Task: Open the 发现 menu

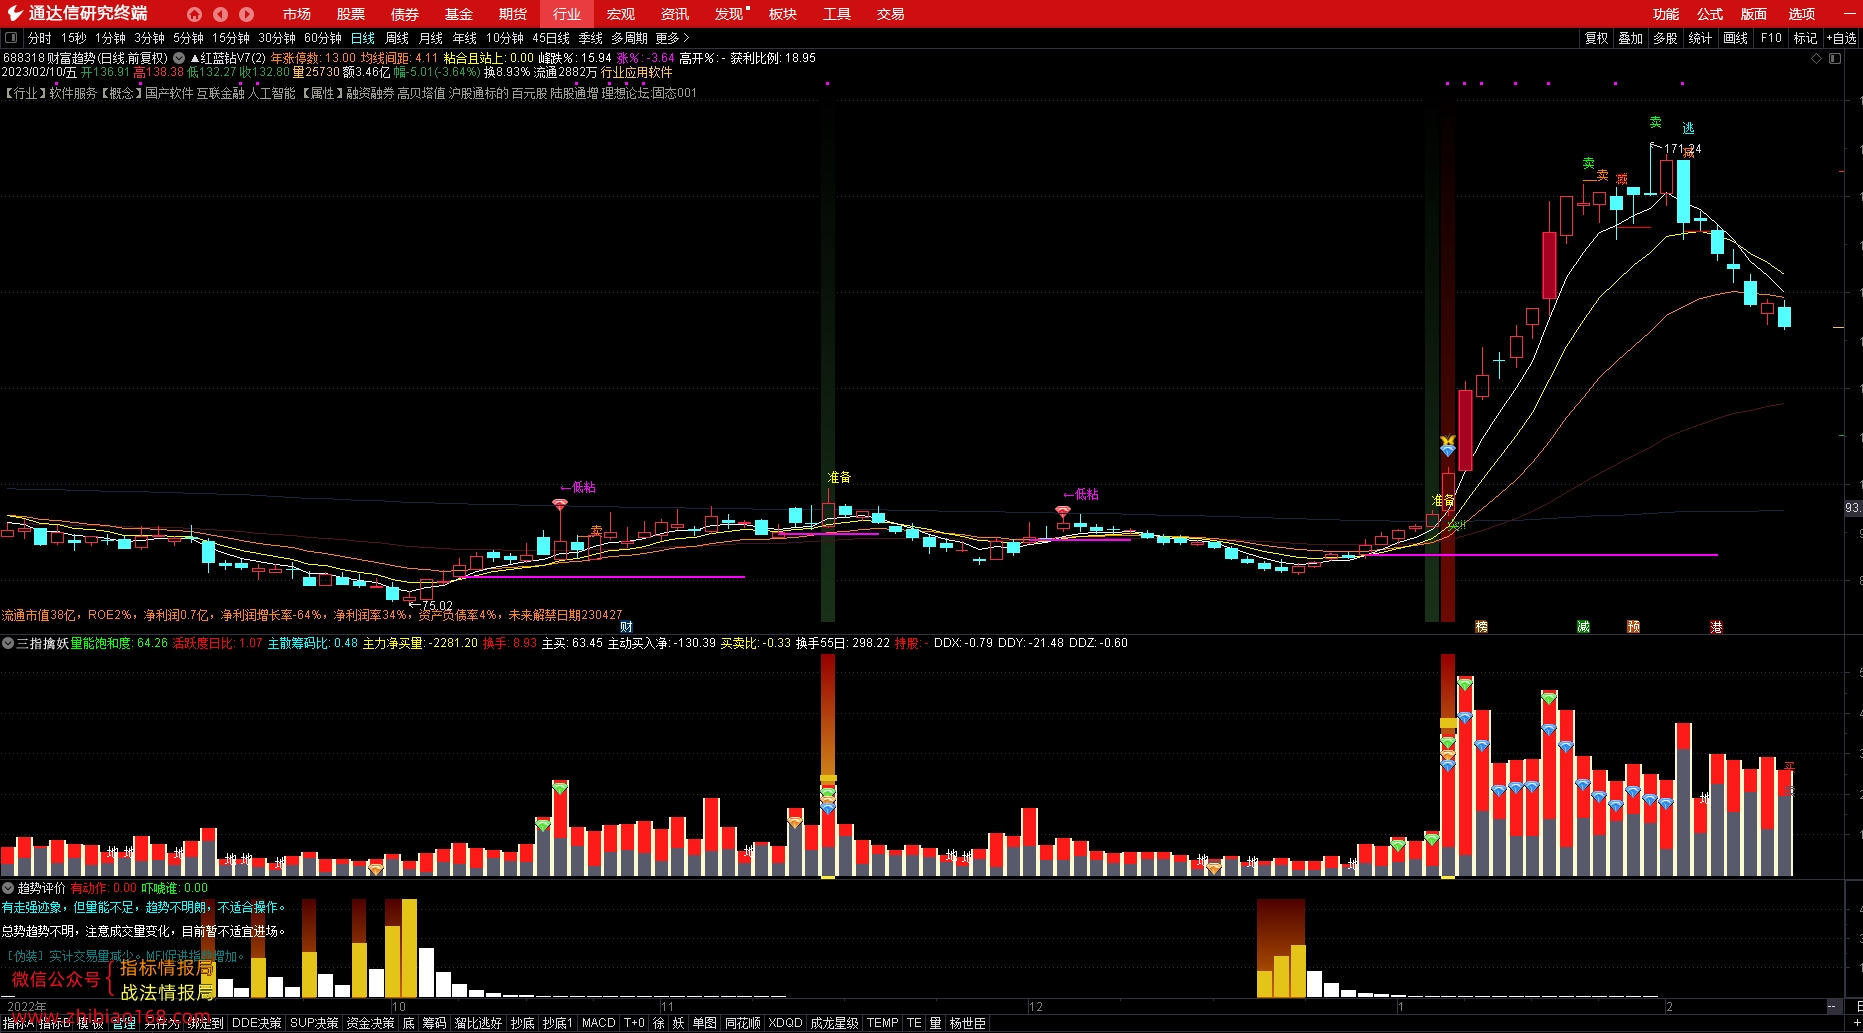Action: [x=729, y=14]
